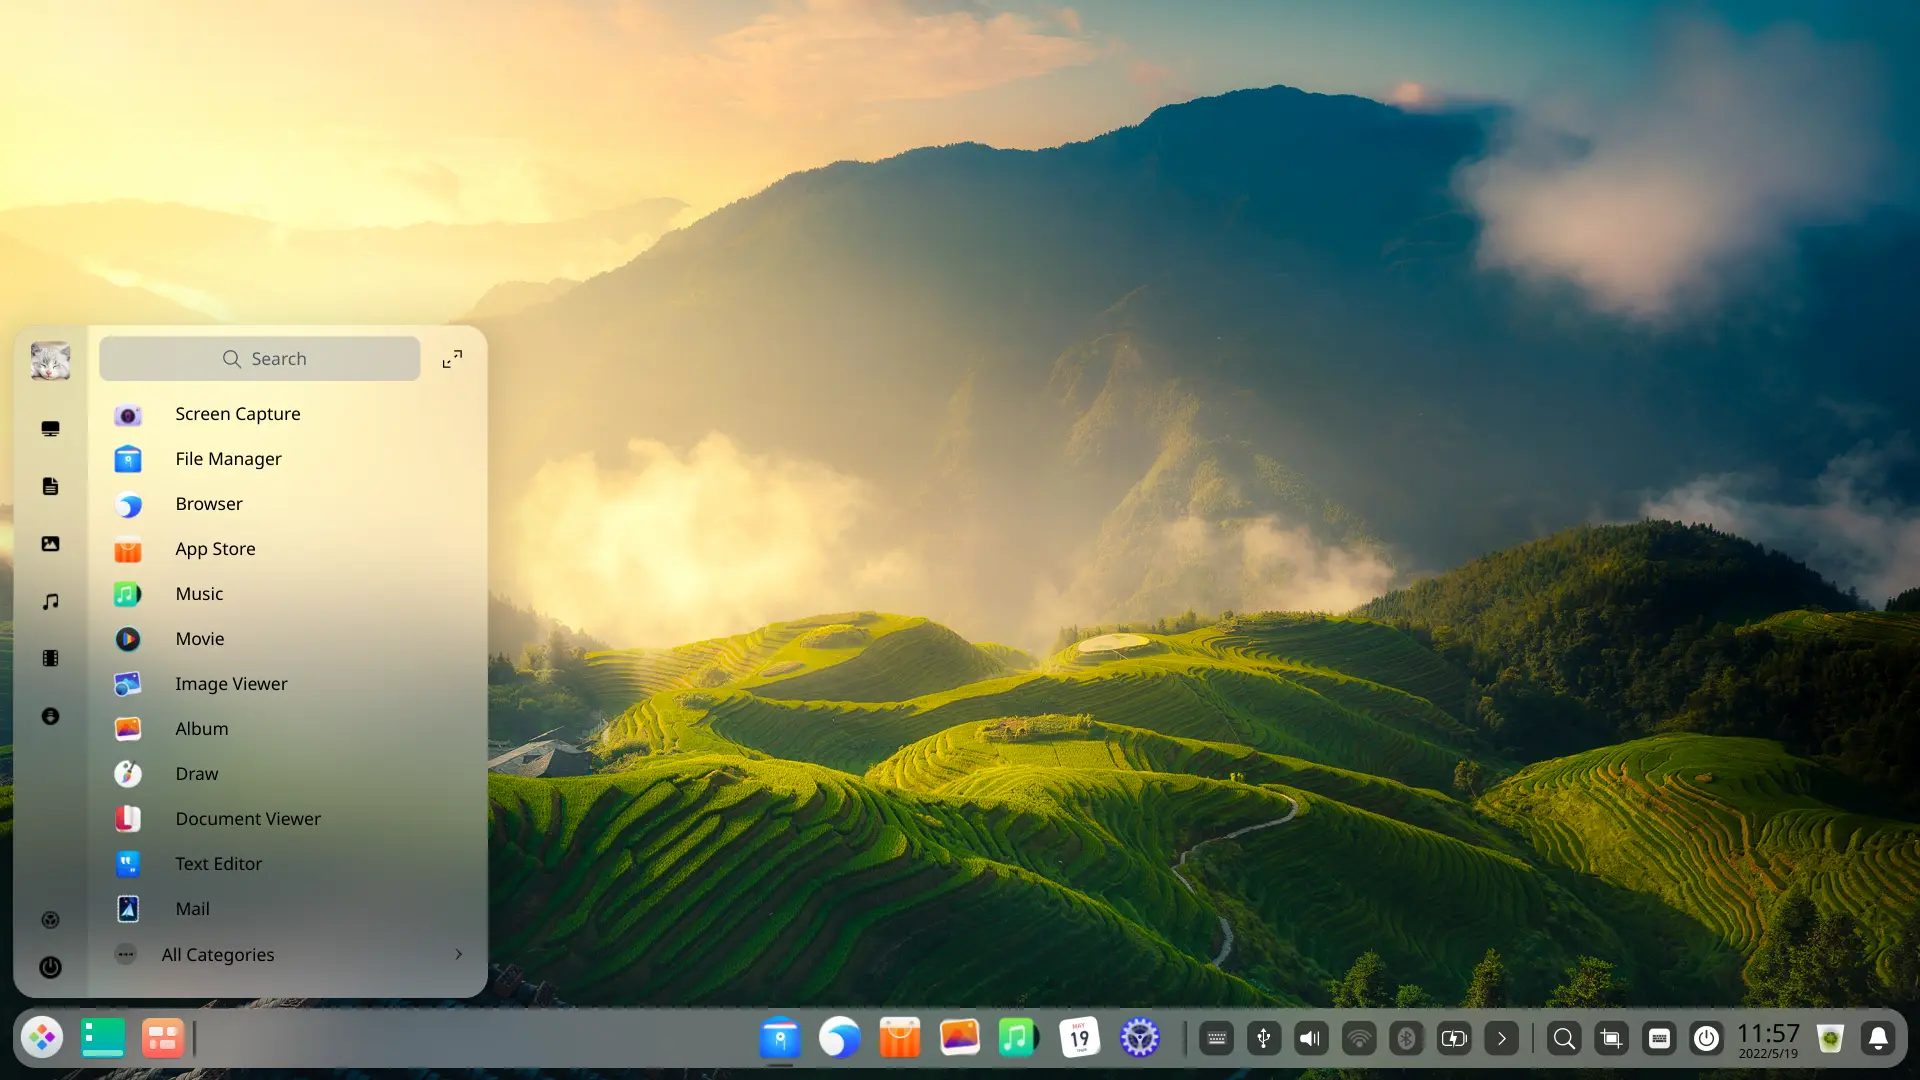Click the multitasking view dock icon

coord(162,1038)
